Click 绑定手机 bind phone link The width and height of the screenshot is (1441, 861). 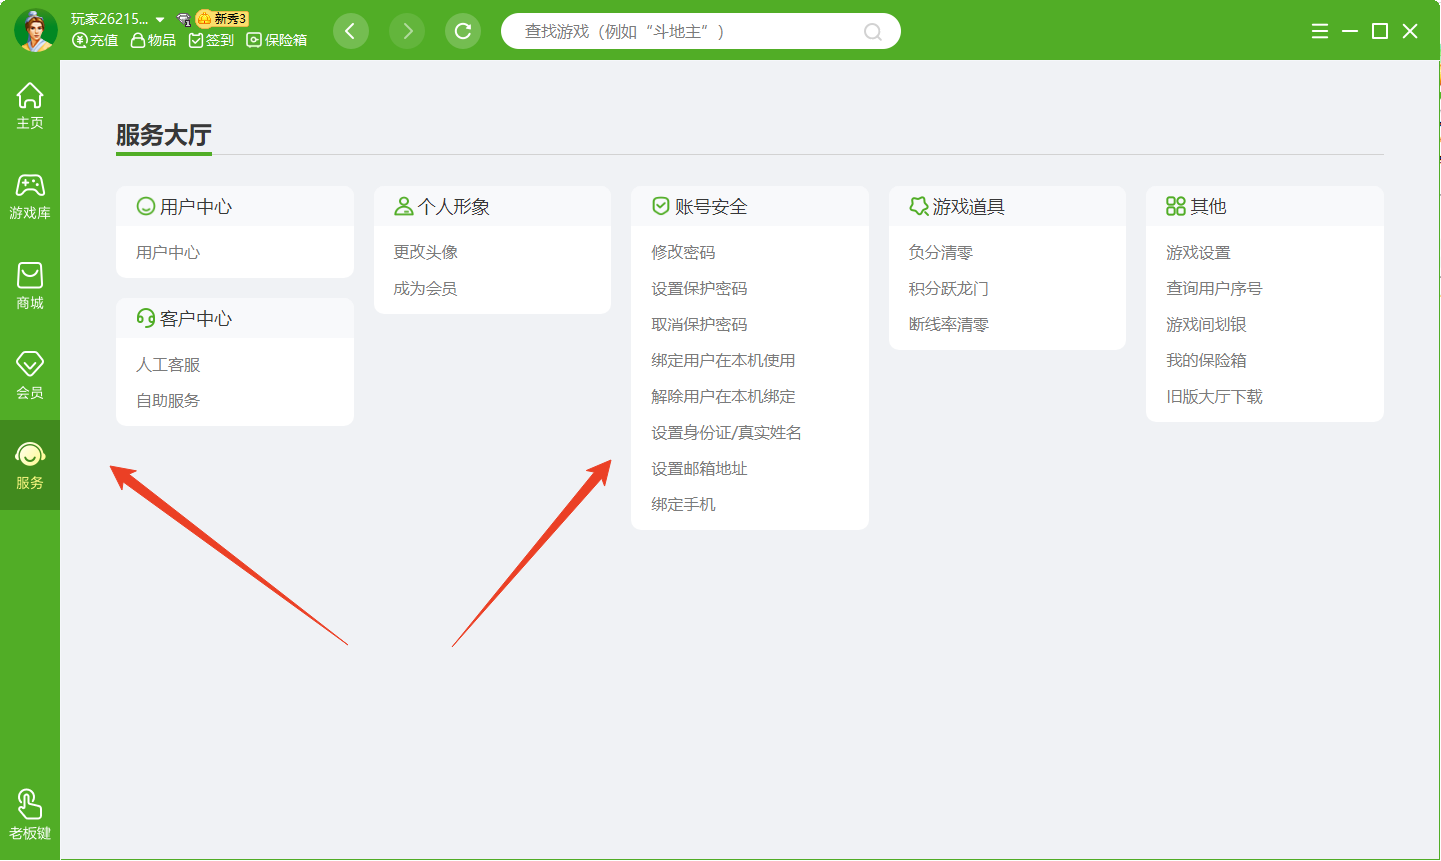[683, 505]
